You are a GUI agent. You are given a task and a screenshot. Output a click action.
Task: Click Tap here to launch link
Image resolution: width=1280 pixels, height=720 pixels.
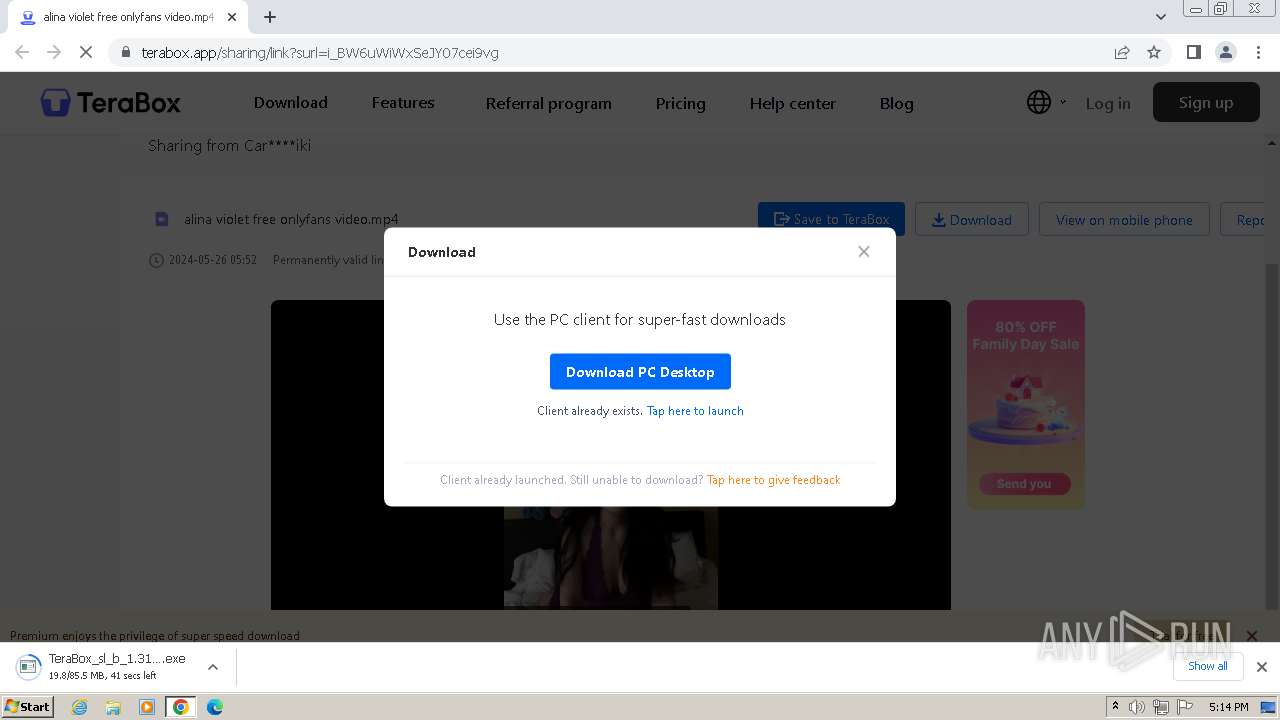coord(695,411)
